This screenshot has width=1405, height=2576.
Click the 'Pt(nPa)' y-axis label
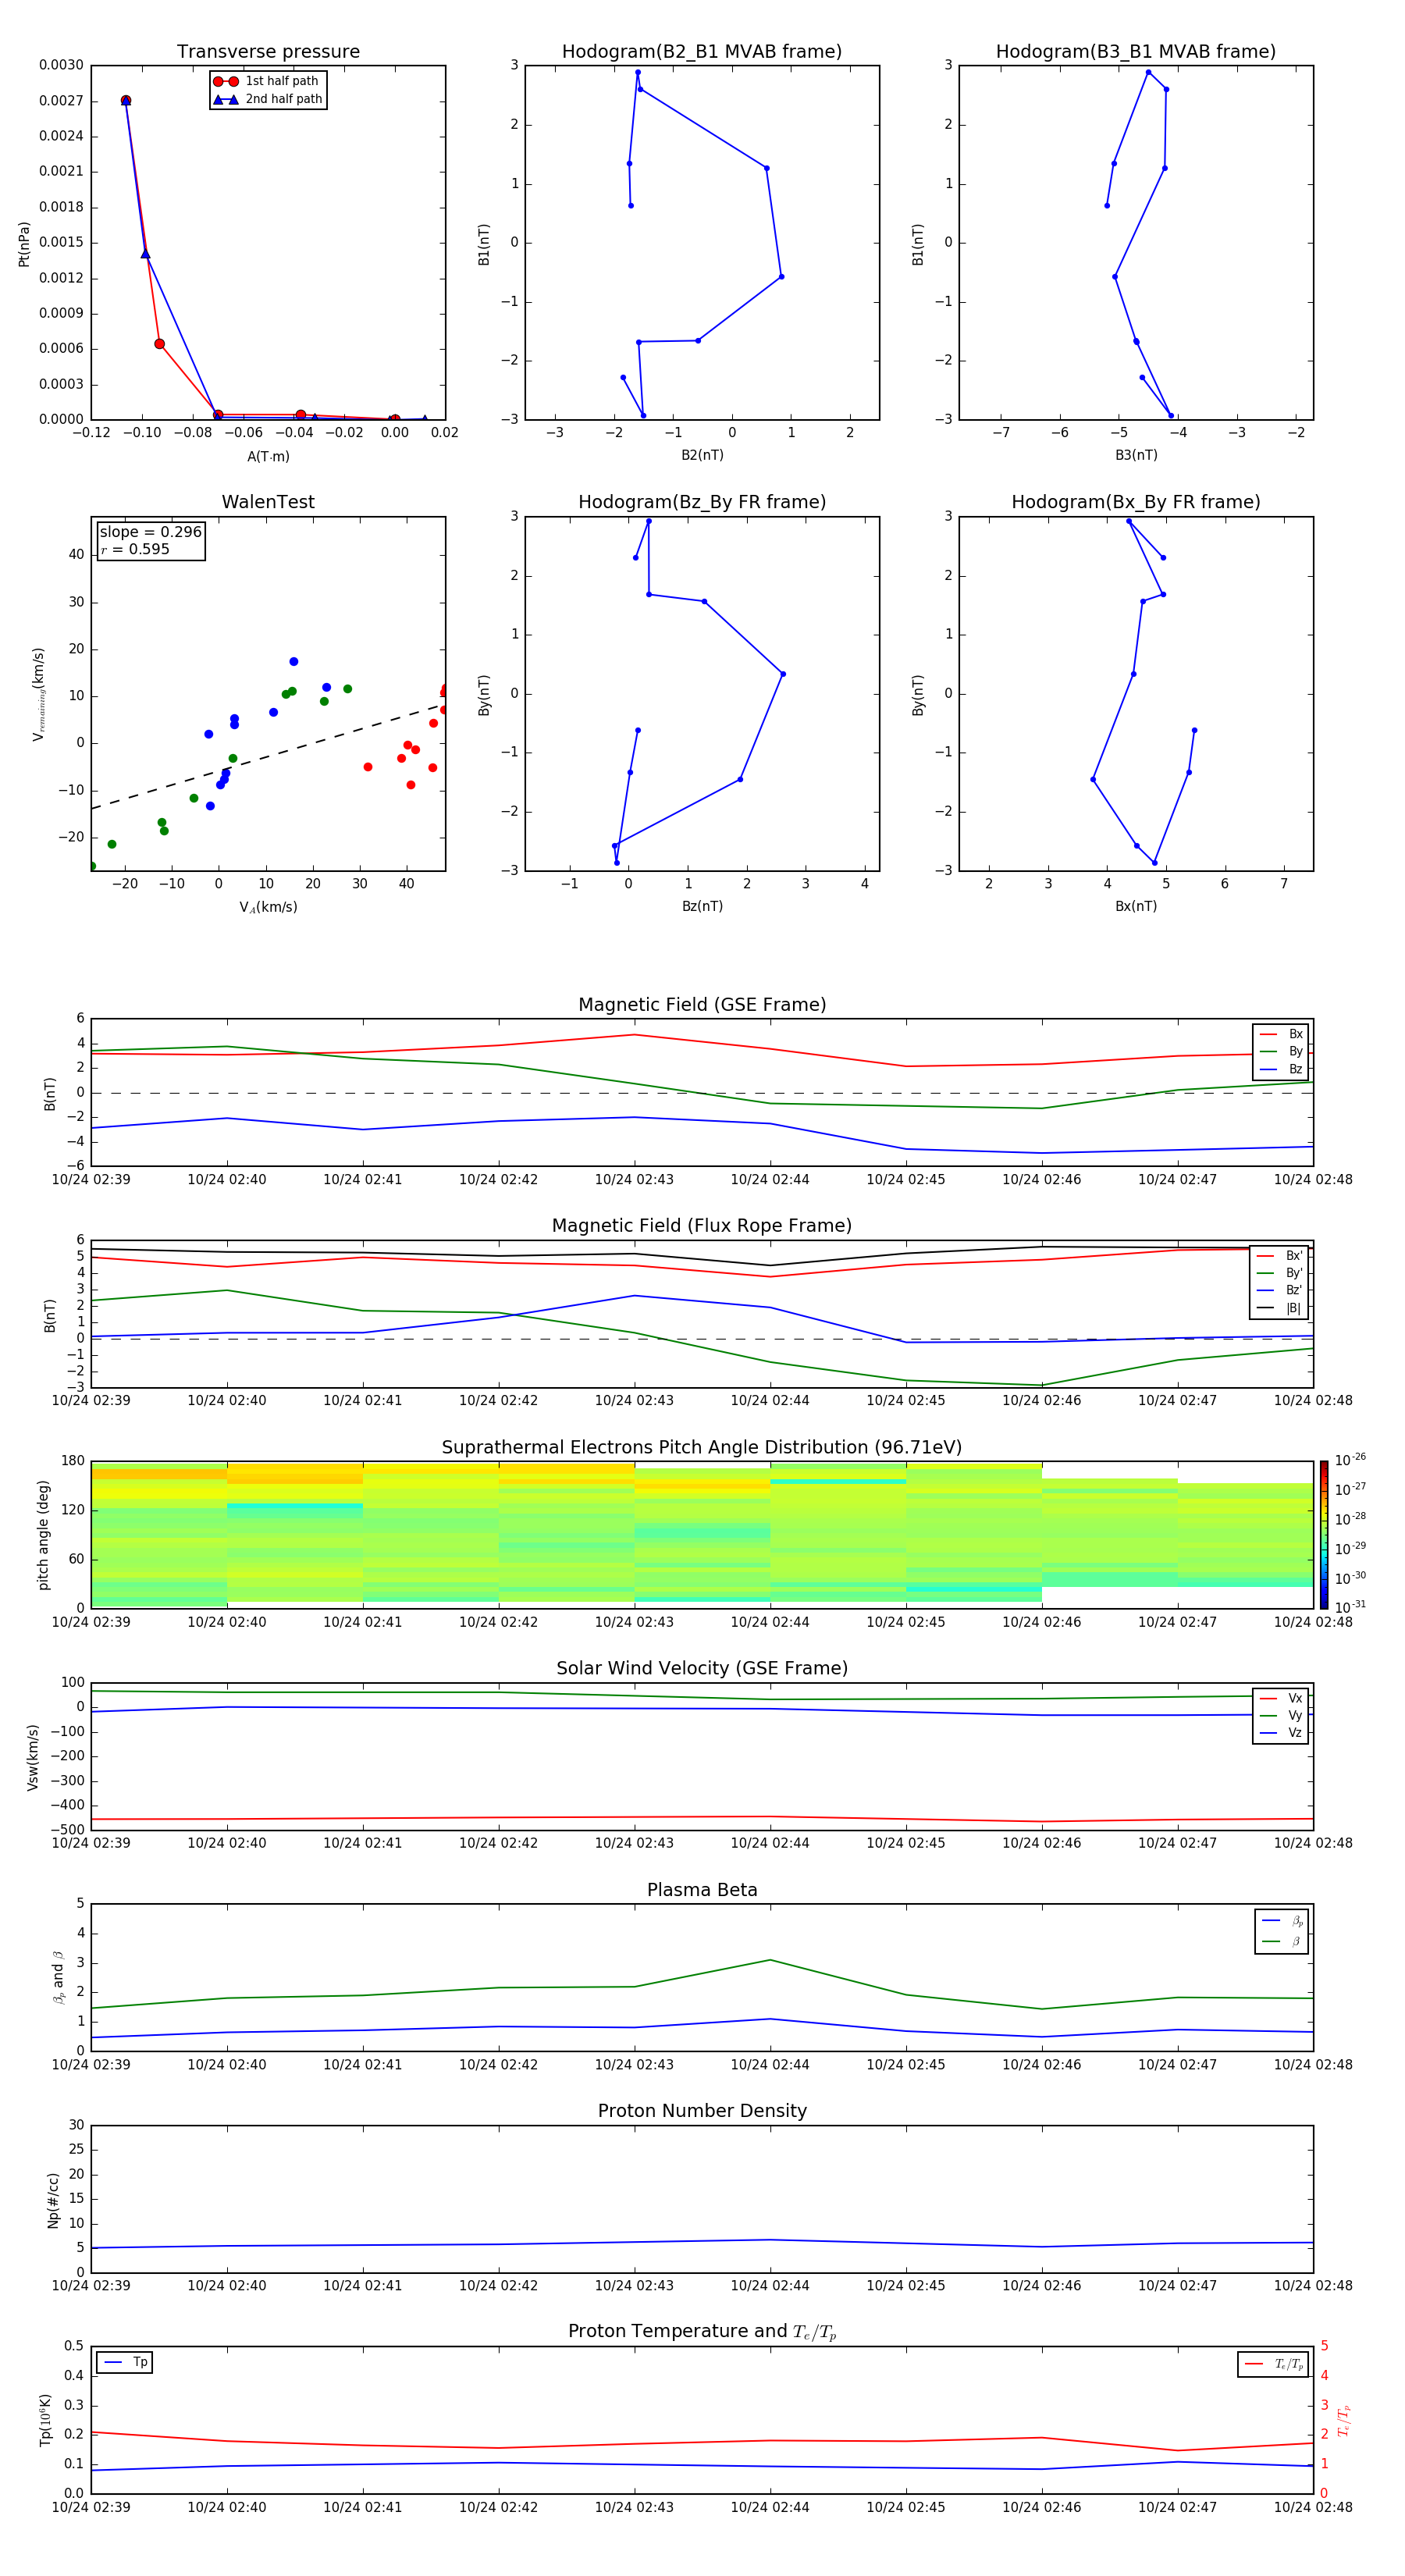point(24,243)
